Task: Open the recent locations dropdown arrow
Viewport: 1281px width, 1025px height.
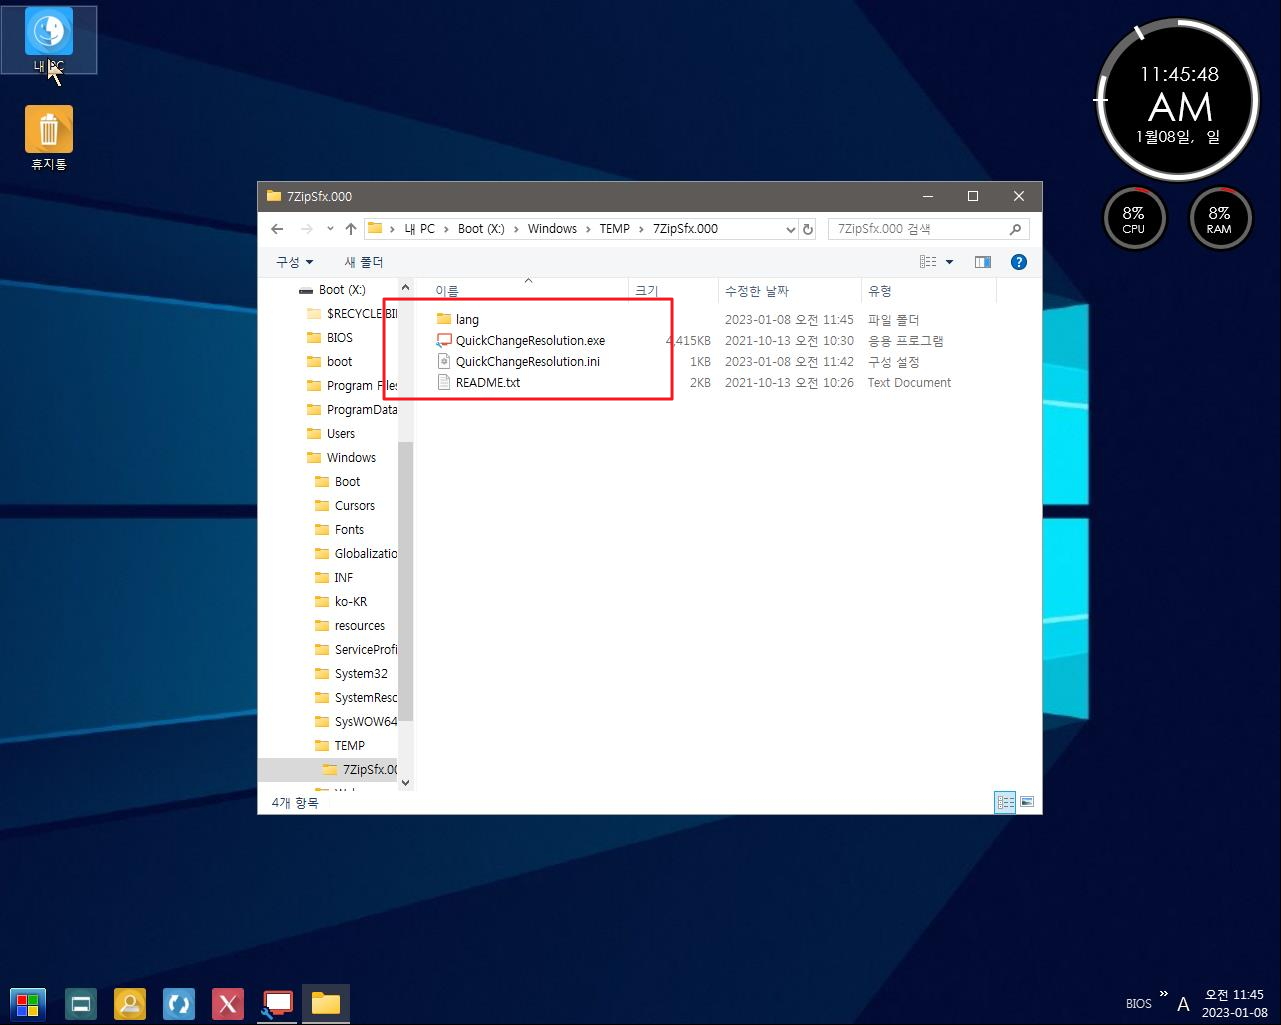Action: coord(330,229)
